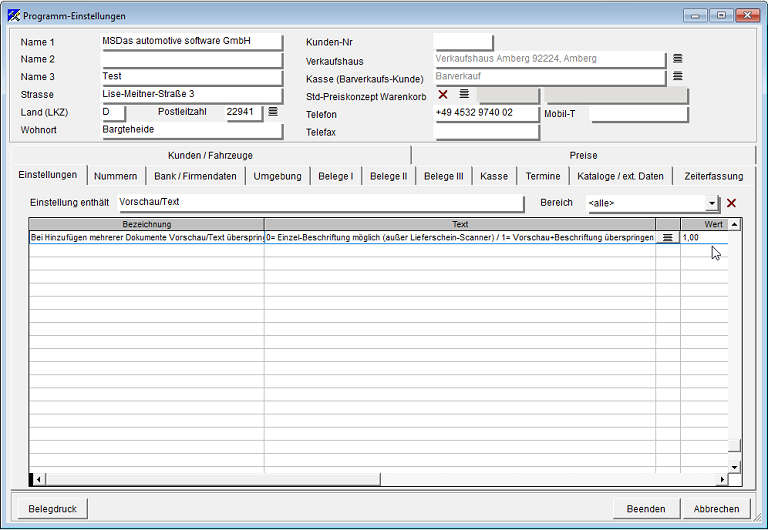This screenshot has height=530, width=768.
Task: Clear the Bereich filter with red X
Action: (731, 203)
